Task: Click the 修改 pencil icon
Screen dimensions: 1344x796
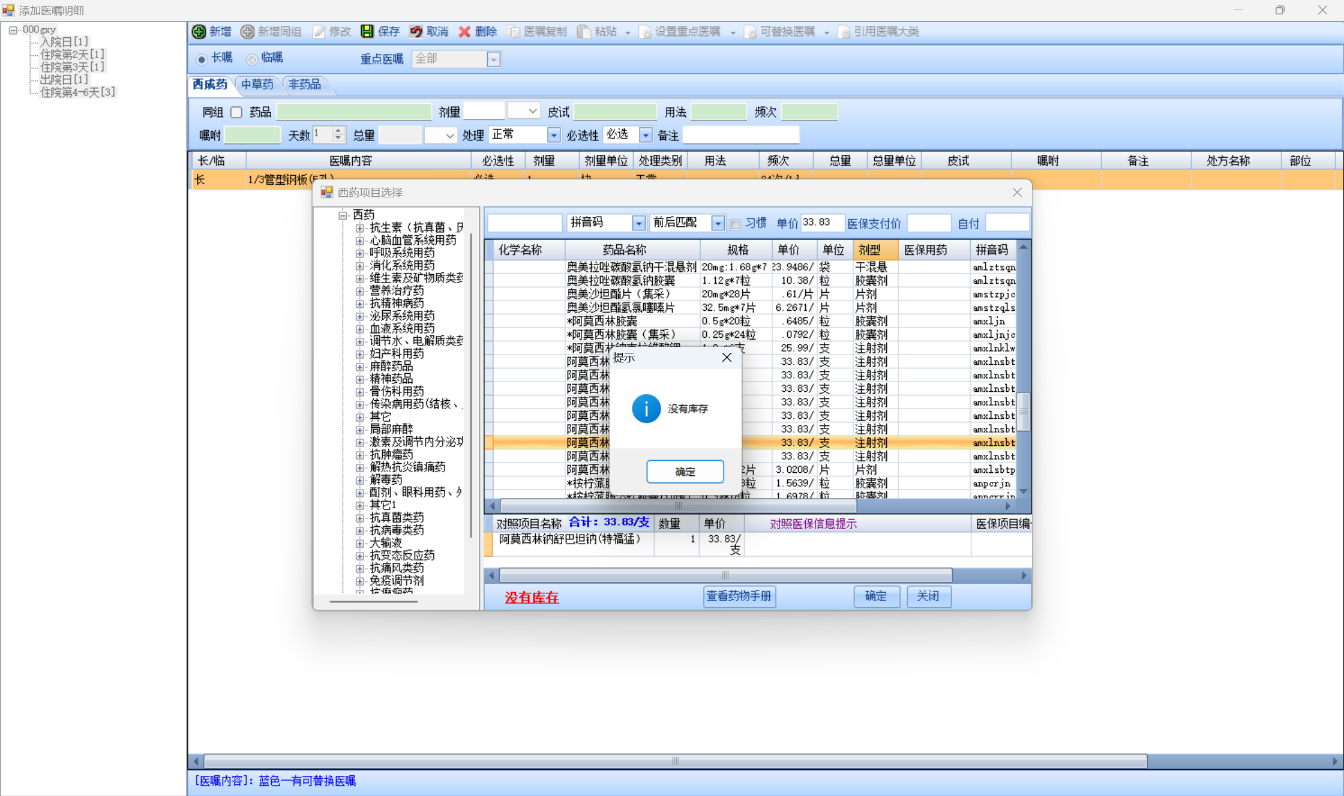Action: 319,32
